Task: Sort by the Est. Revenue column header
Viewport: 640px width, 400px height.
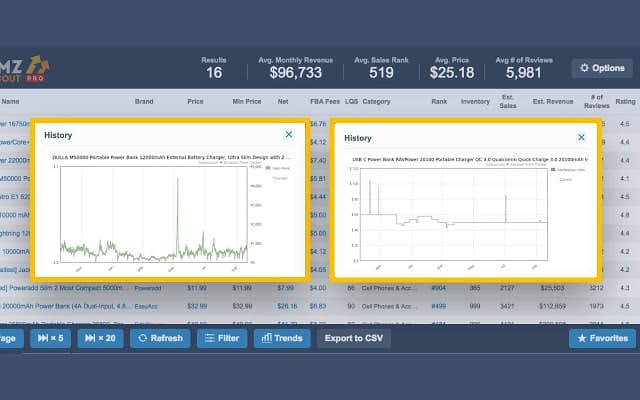Action: click(553, 101)
